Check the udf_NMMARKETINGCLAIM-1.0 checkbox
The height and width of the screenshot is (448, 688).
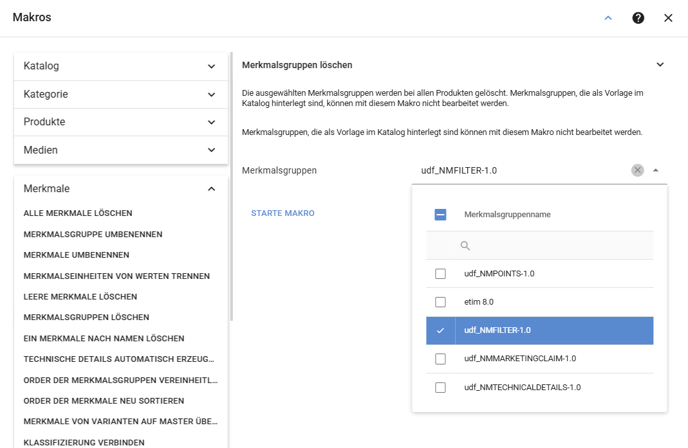pyautogui.click(x=440, y=359)
